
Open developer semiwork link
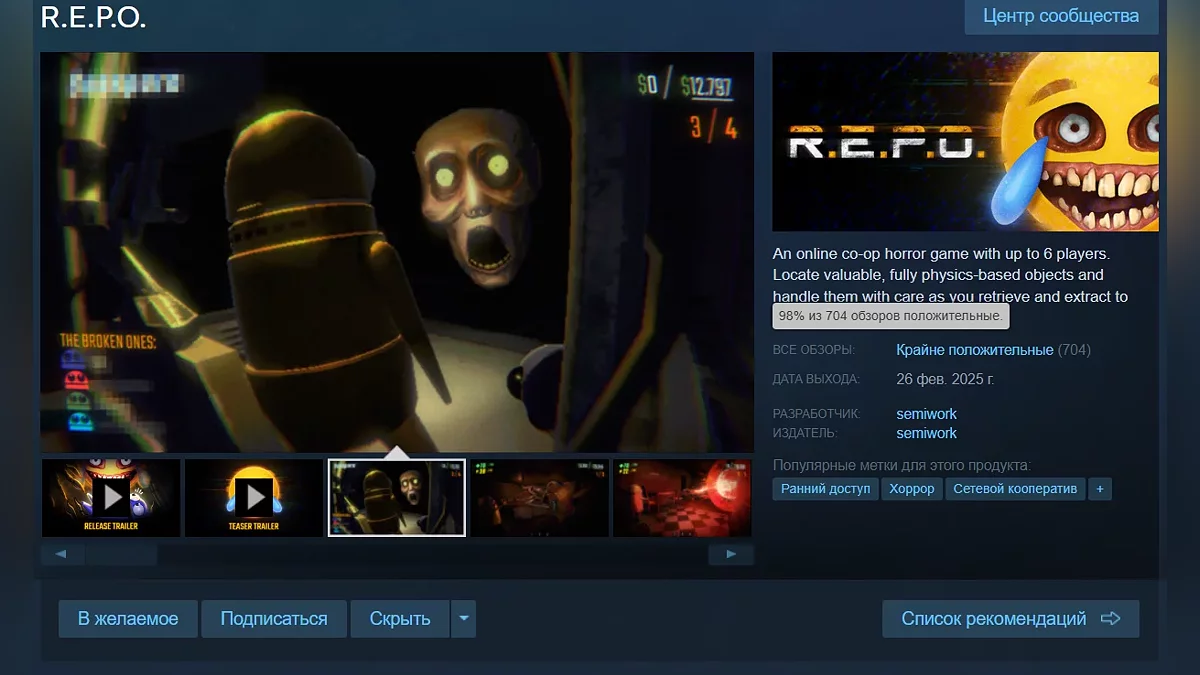pos(926,414)
